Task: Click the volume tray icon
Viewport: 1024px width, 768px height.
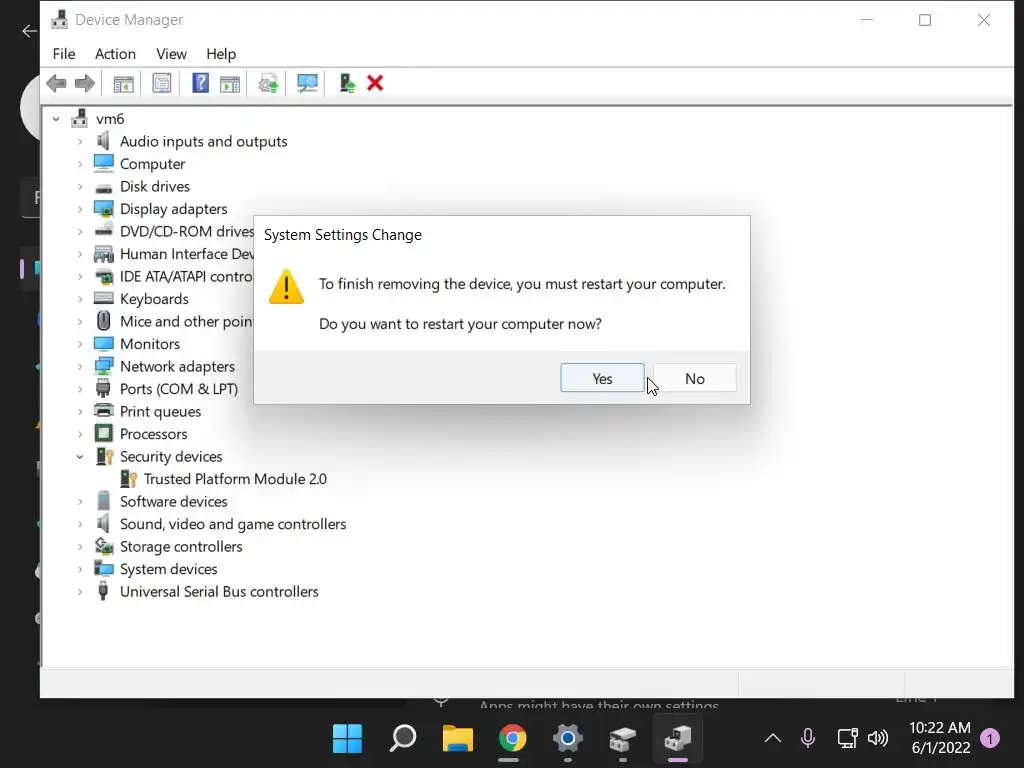Action: pyautogui.click(x=878, y=739)
